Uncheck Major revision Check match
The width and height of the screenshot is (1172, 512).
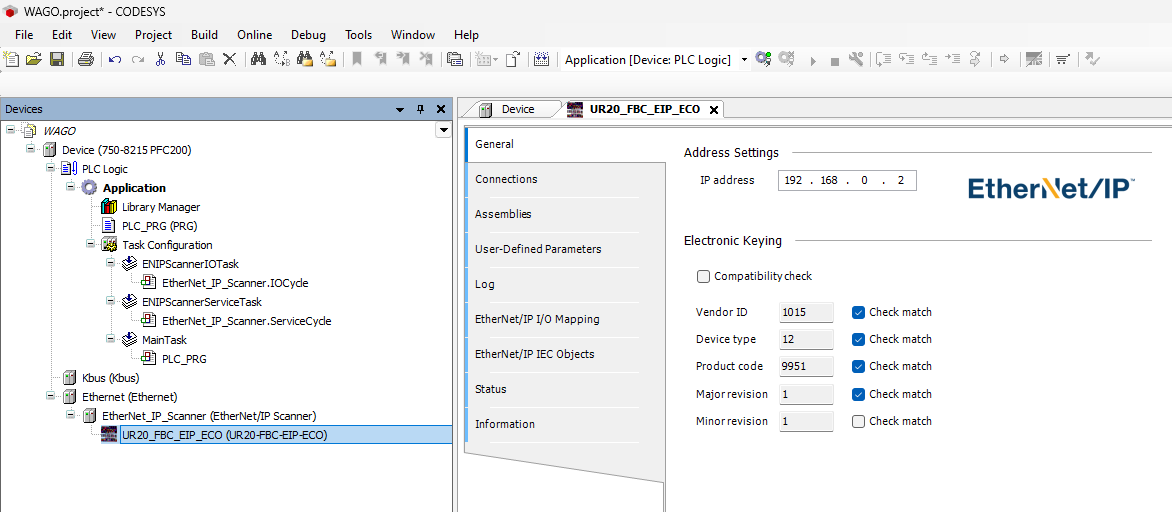(x=858, y=394)
